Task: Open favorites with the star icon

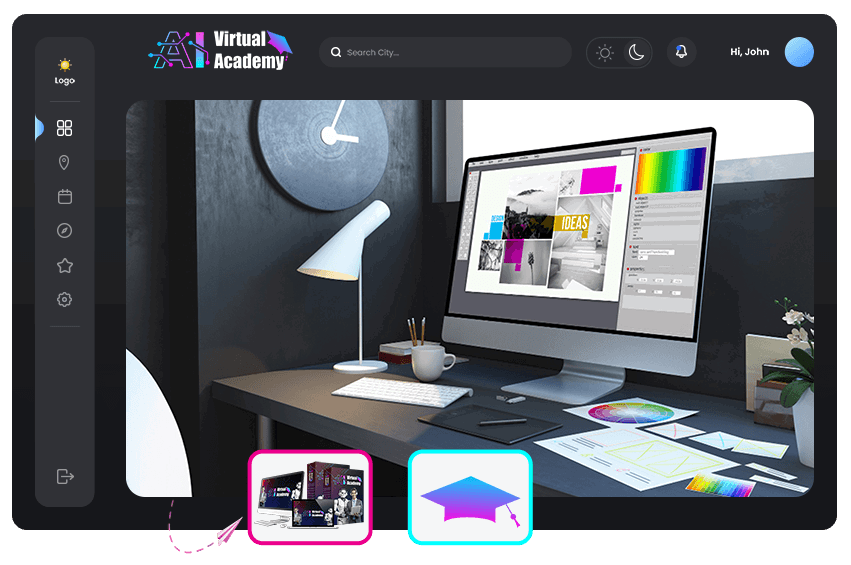Action: (x=65, y=266)
